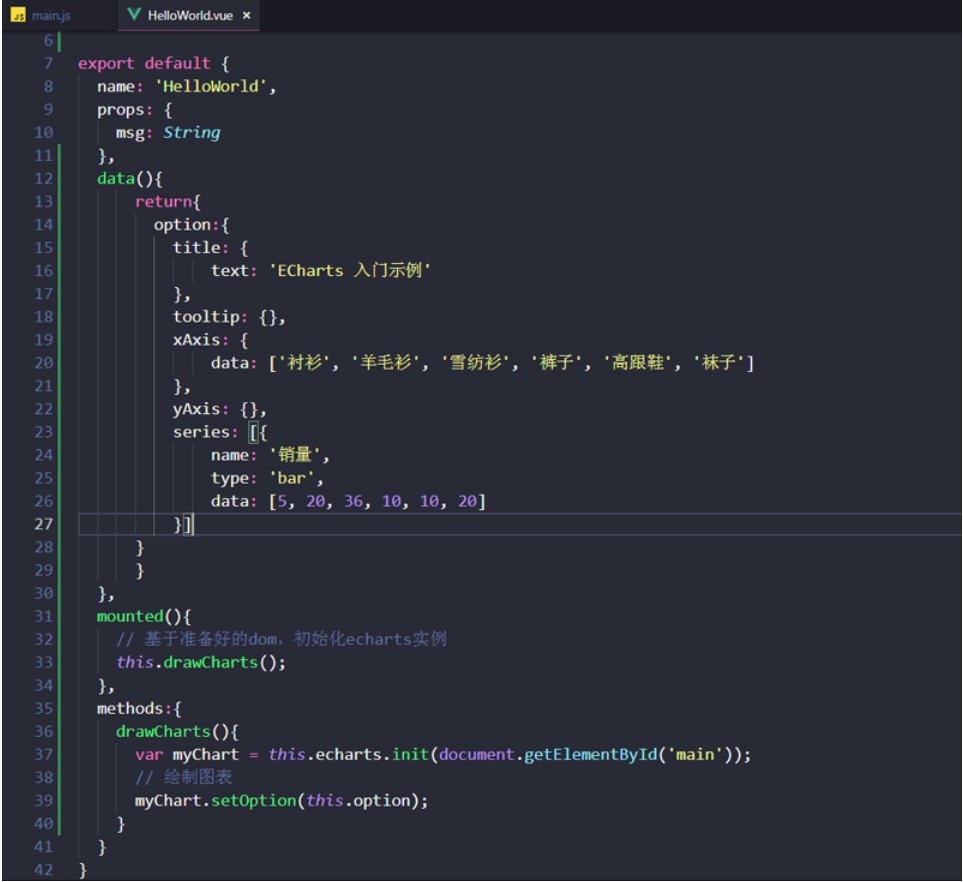Click the '销量' name string
Screen dimensions: 963x882
click(295, 455)
